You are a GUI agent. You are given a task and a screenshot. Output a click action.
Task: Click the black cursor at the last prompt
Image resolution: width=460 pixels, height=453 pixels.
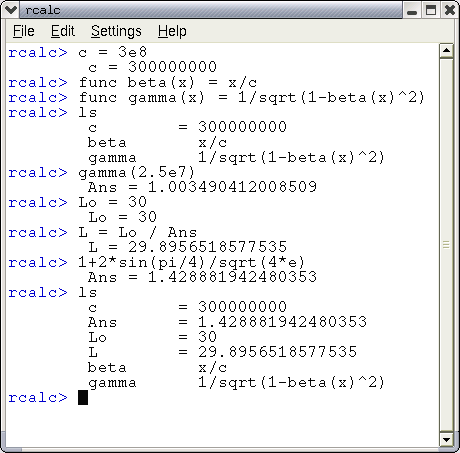click(83, 397)
